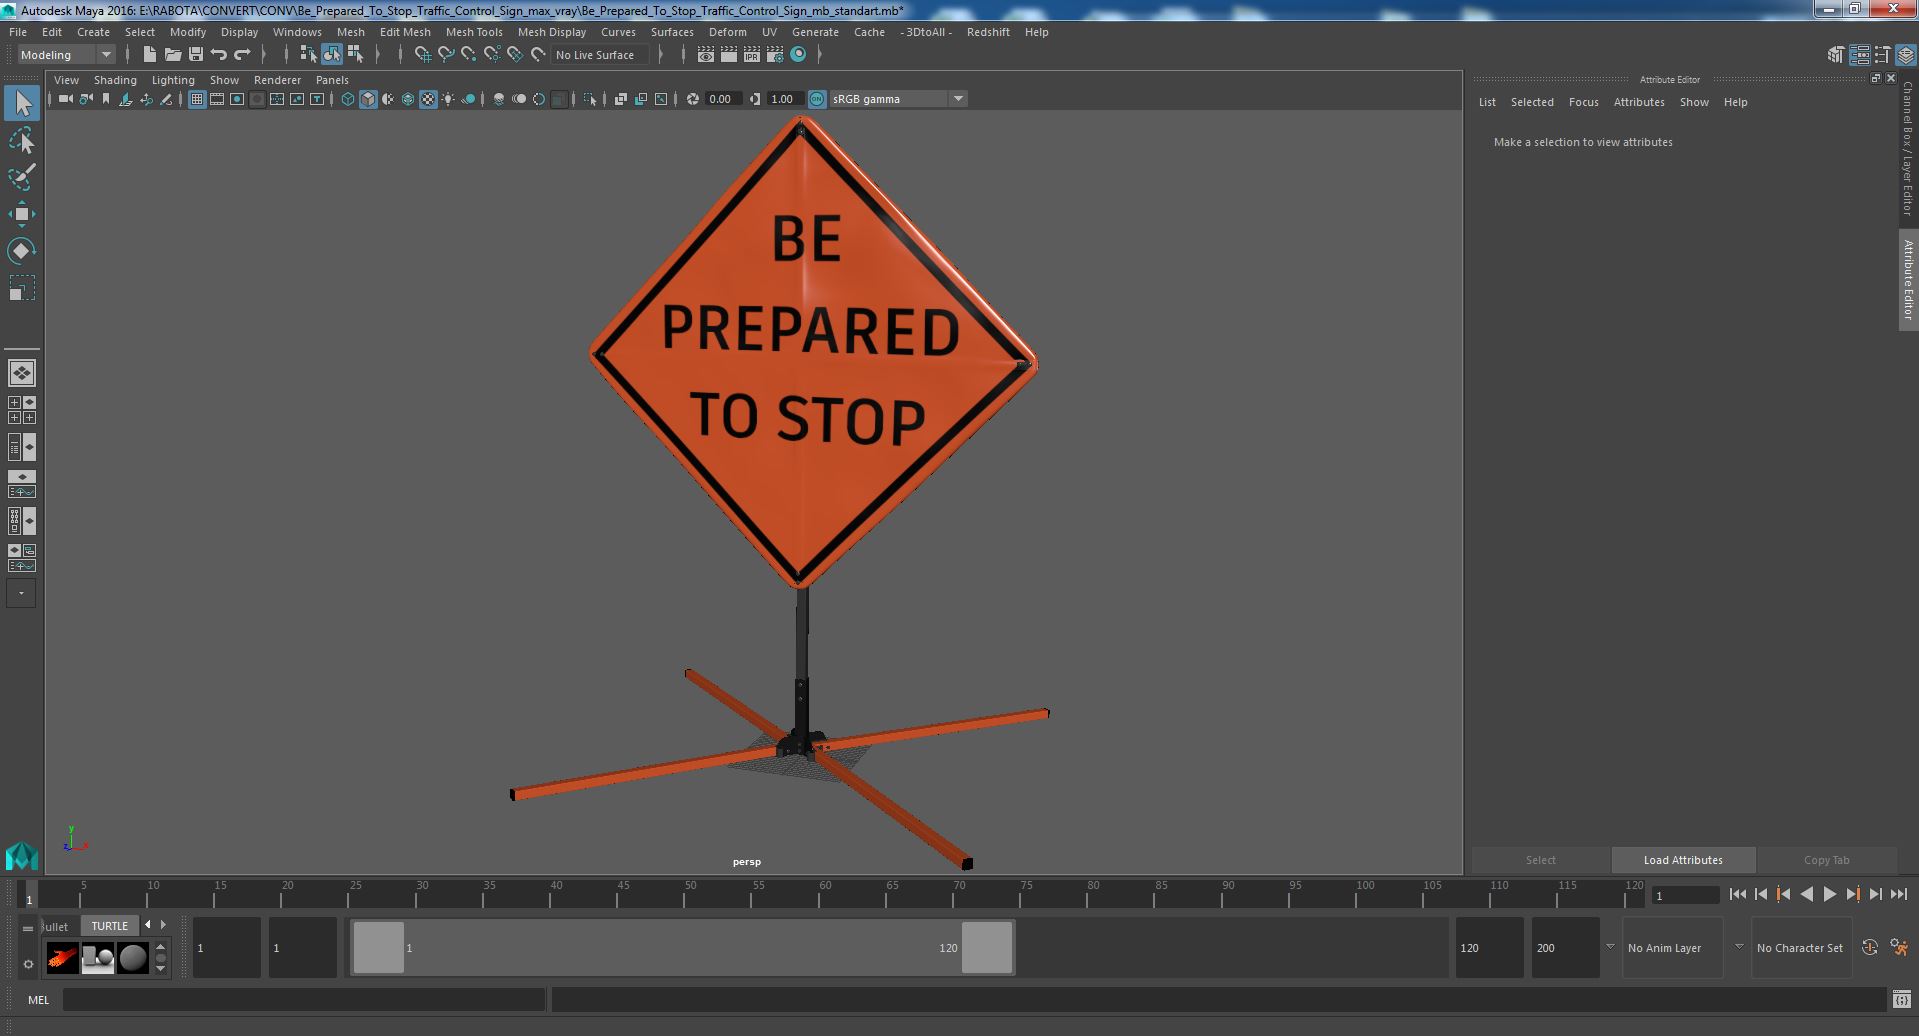This screenshot has width=1919, height=1036.
Task: Activate the Scale tool
Action: 21,287
